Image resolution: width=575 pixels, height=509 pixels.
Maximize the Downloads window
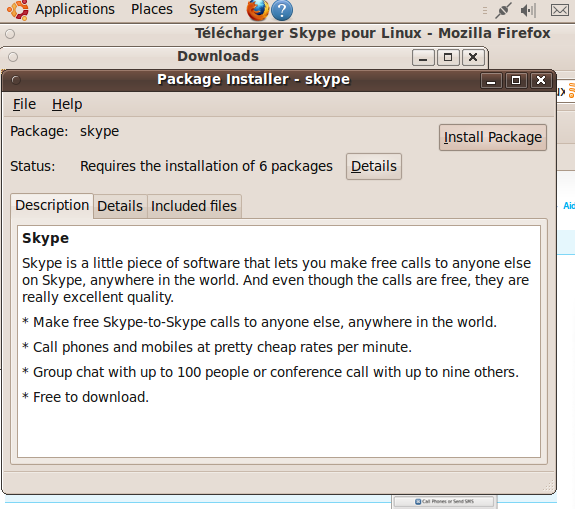448,58
